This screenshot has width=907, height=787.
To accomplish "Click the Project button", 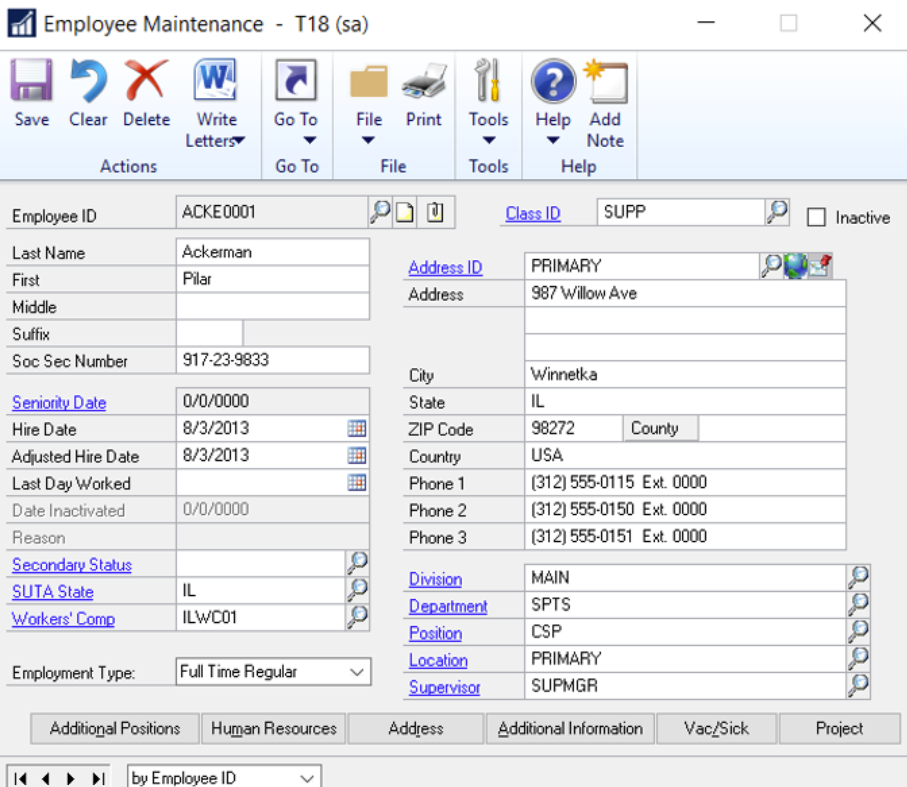I will (x=839, y=729).
